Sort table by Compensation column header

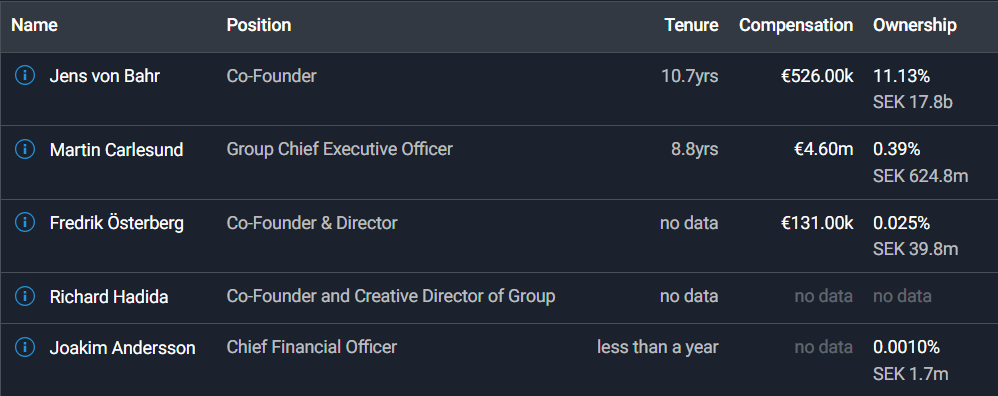coord(796,25)
